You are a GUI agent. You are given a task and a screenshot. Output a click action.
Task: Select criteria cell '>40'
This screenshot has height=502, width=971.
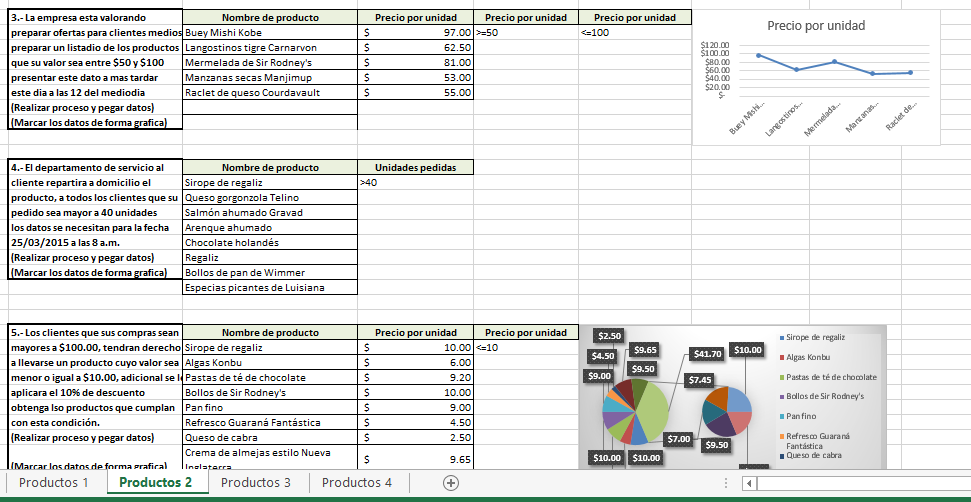pos(416,183)
